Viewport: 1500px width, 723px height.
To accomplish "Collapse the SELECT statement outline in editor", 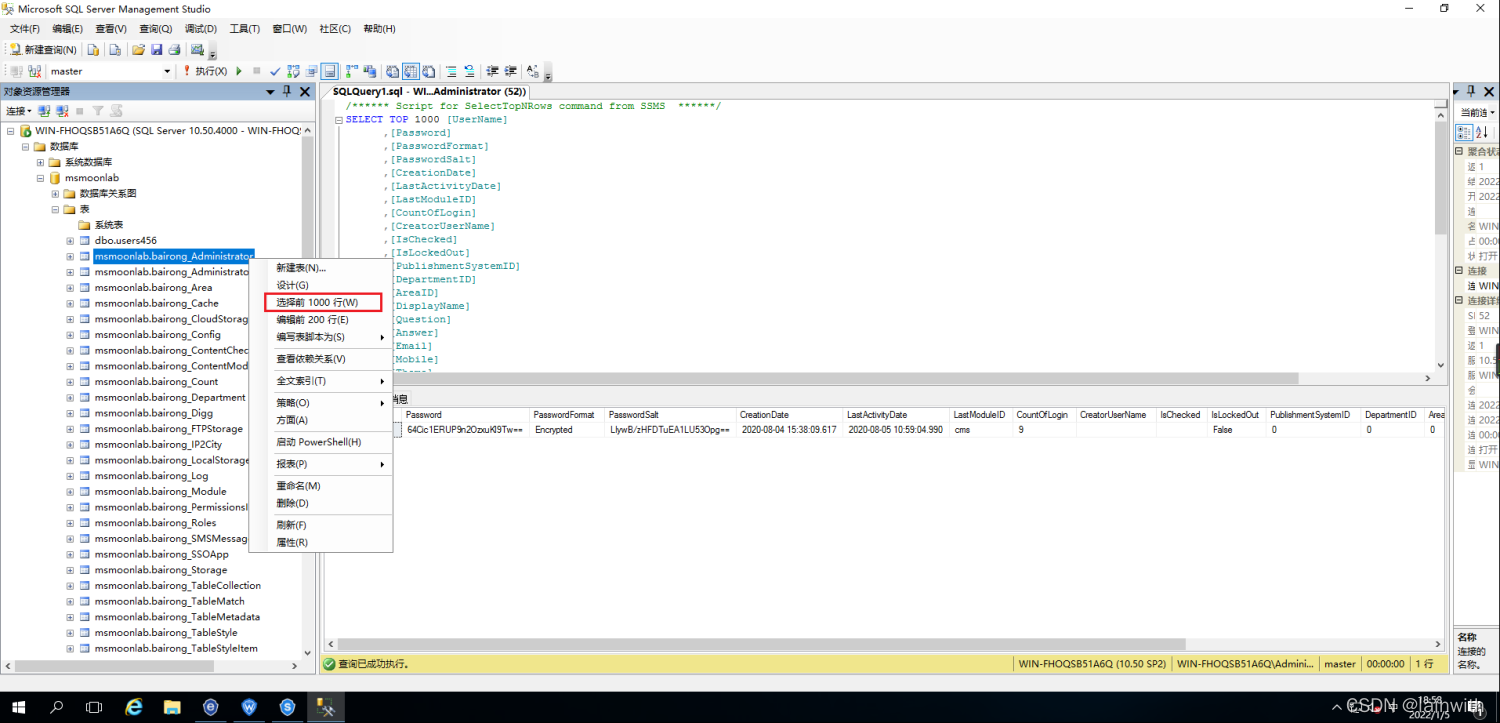I will click(x=339, y=120).
